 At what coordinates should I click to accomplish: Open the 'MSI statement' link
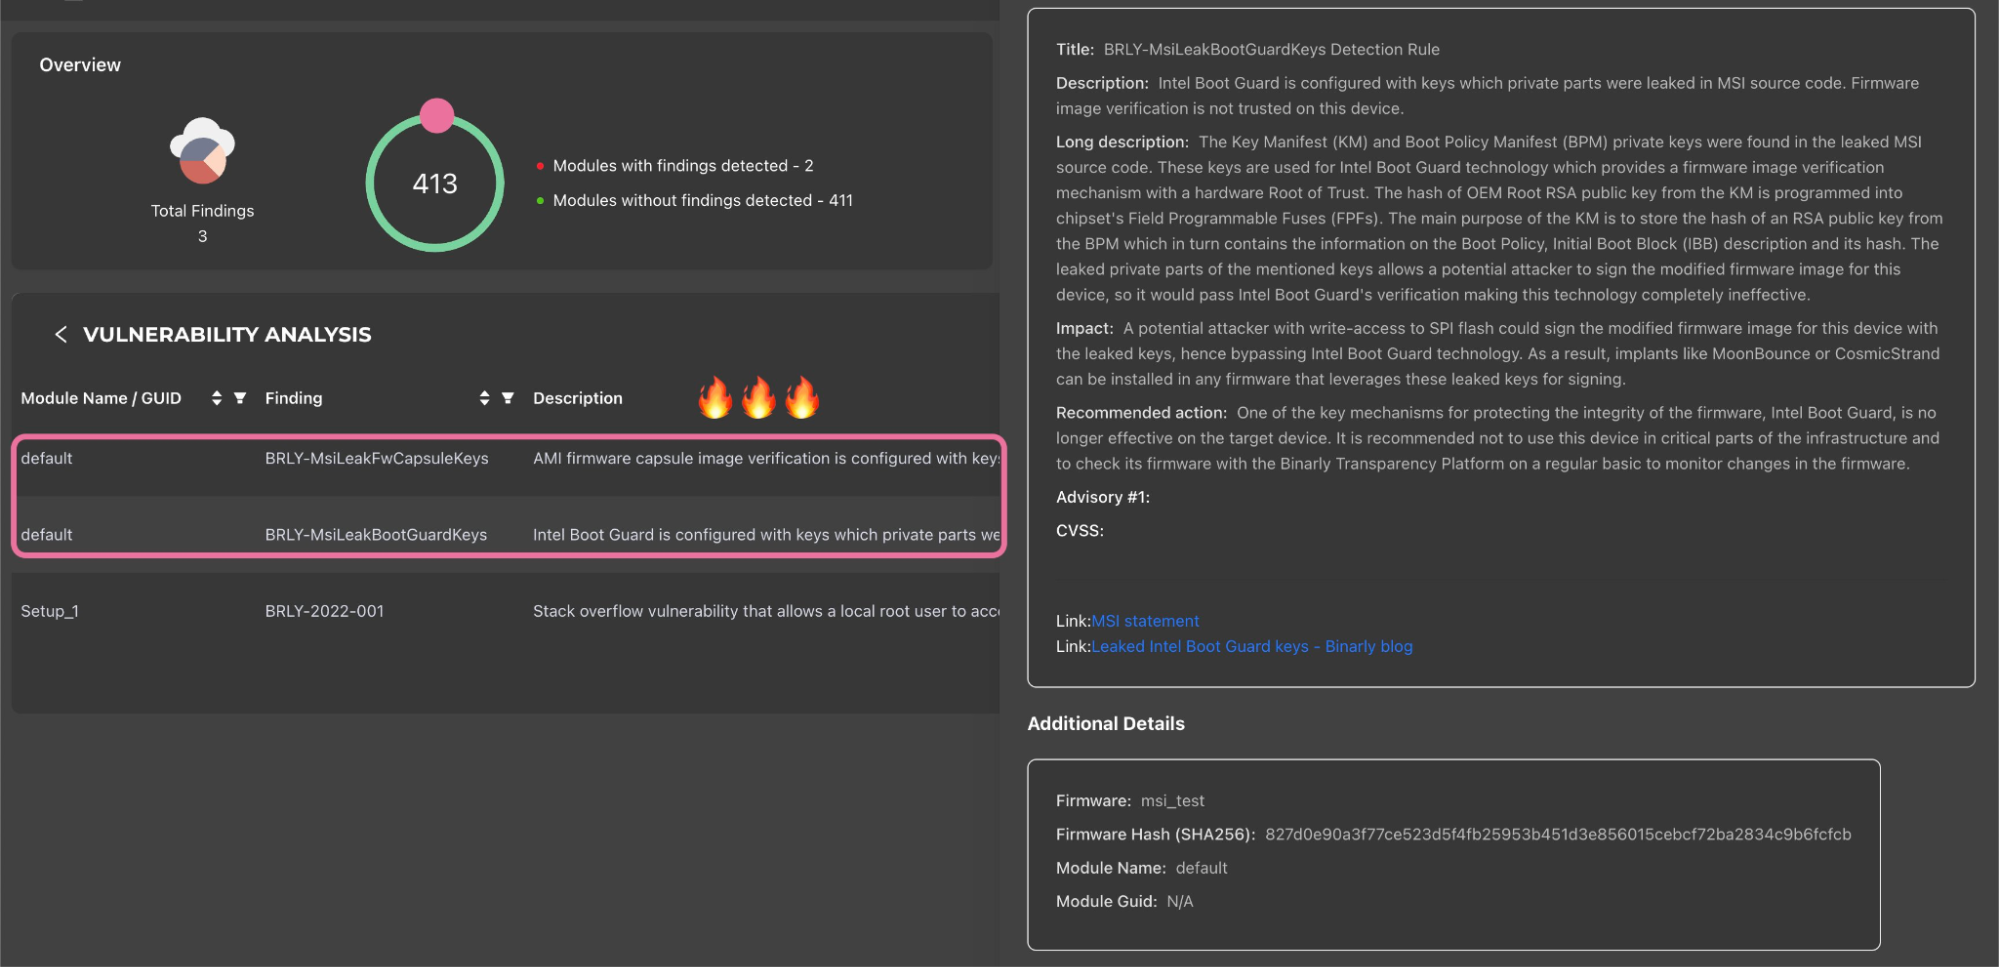coord(1145,620)
